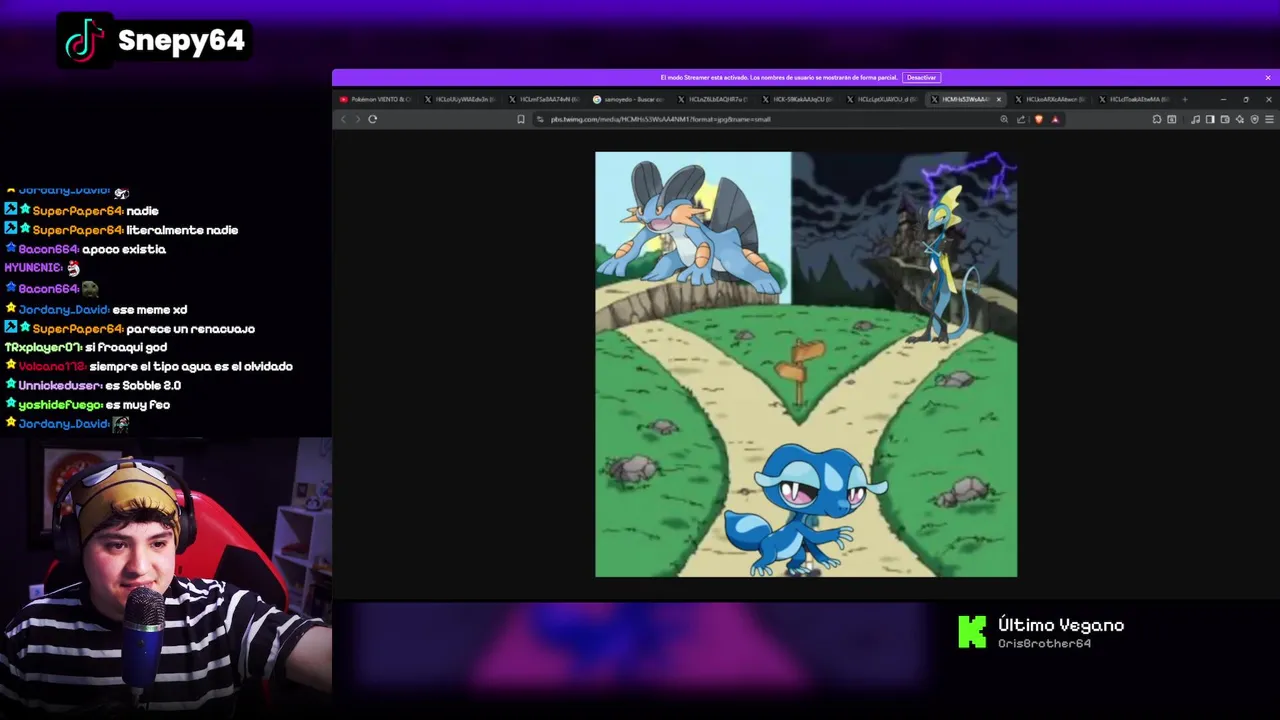The image size is (1280, 720).
Task: Bookmark this page with the bookmark icon
Action: [520, 119]
